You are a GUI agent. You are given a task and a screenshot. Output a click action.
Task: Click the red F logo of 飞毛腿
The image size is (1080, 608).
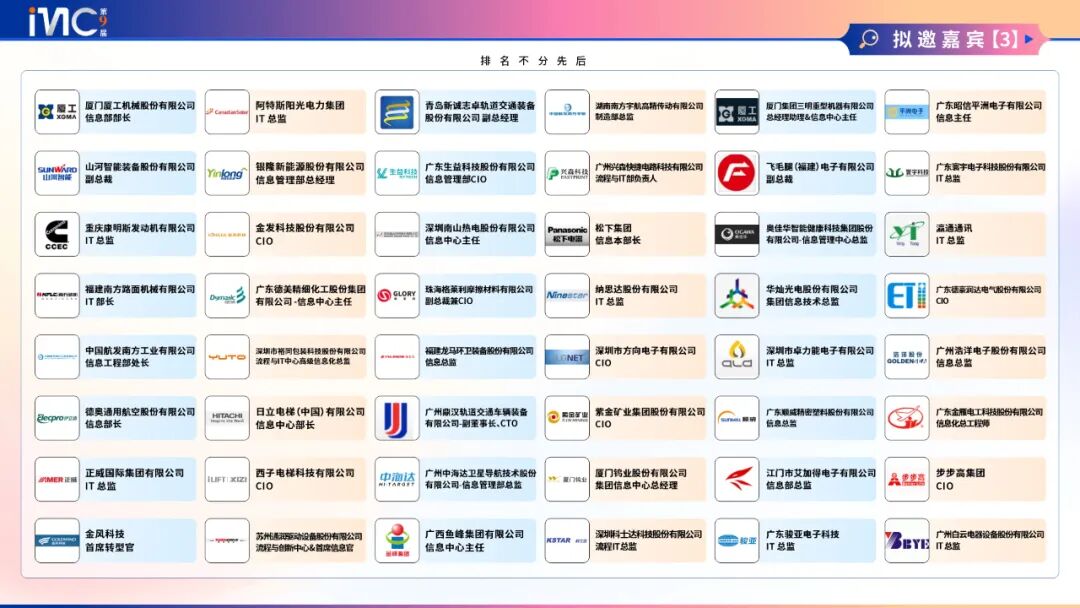(x=736, y=173)
